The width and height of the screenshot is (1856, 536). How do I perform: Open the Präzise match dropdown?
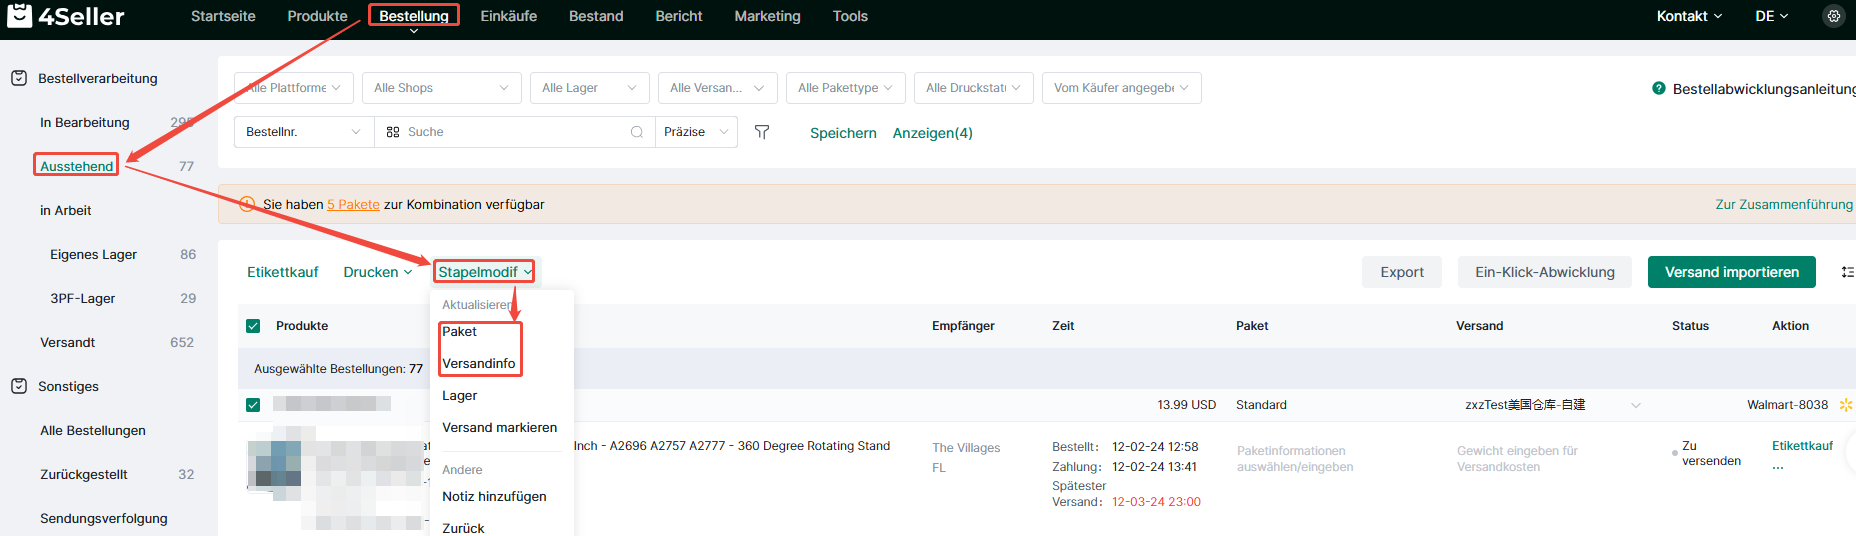[696, 132]
